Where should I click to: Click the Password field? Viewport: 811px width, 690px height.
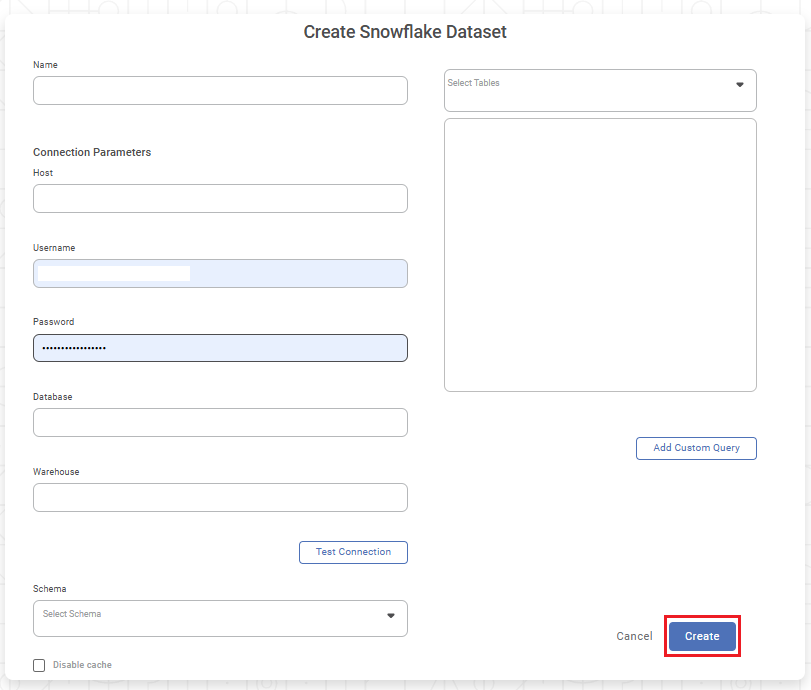220,348
